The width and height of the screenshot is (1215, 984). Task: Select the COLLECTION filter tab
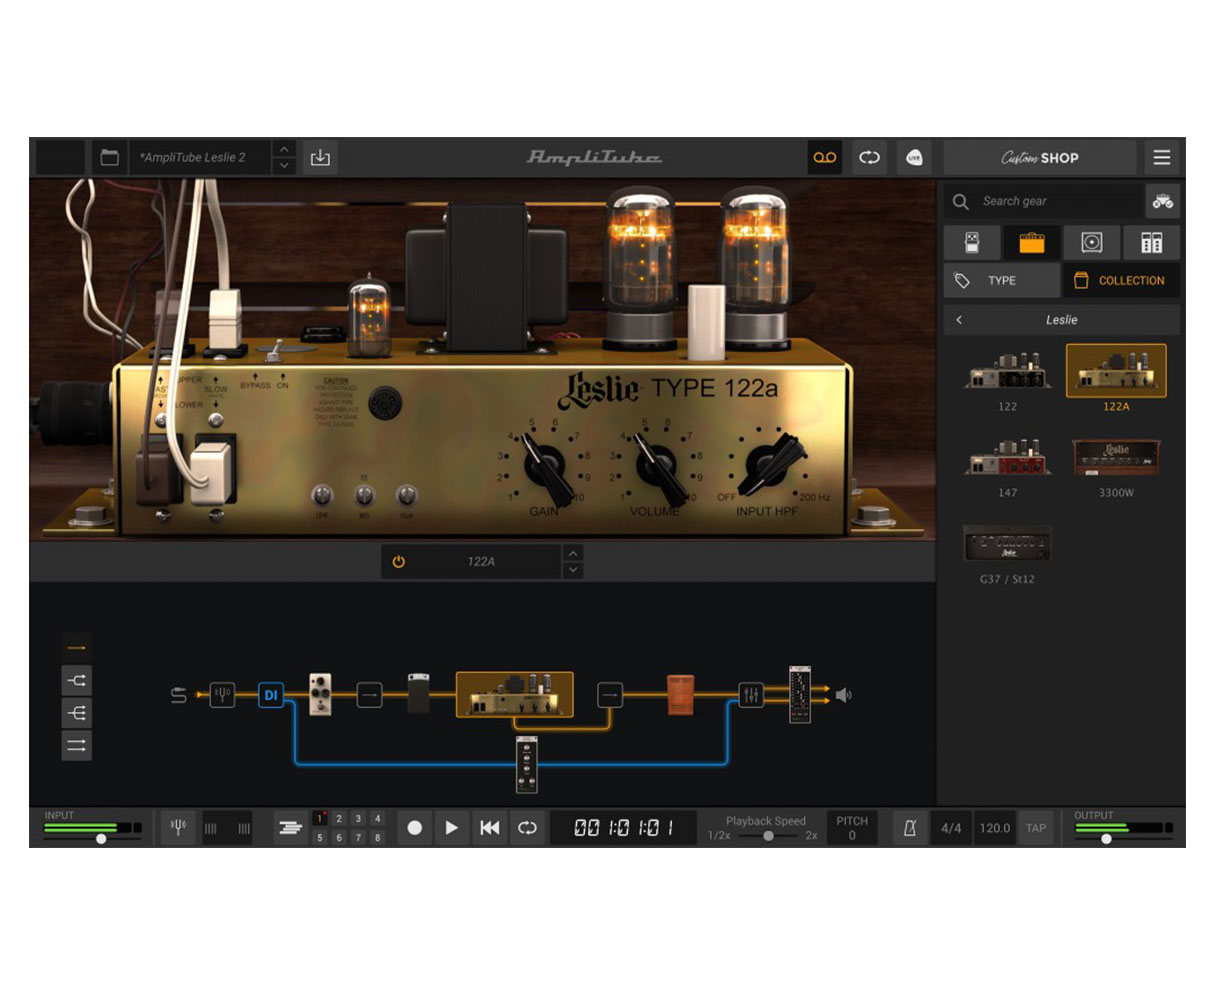[1121, 281]
